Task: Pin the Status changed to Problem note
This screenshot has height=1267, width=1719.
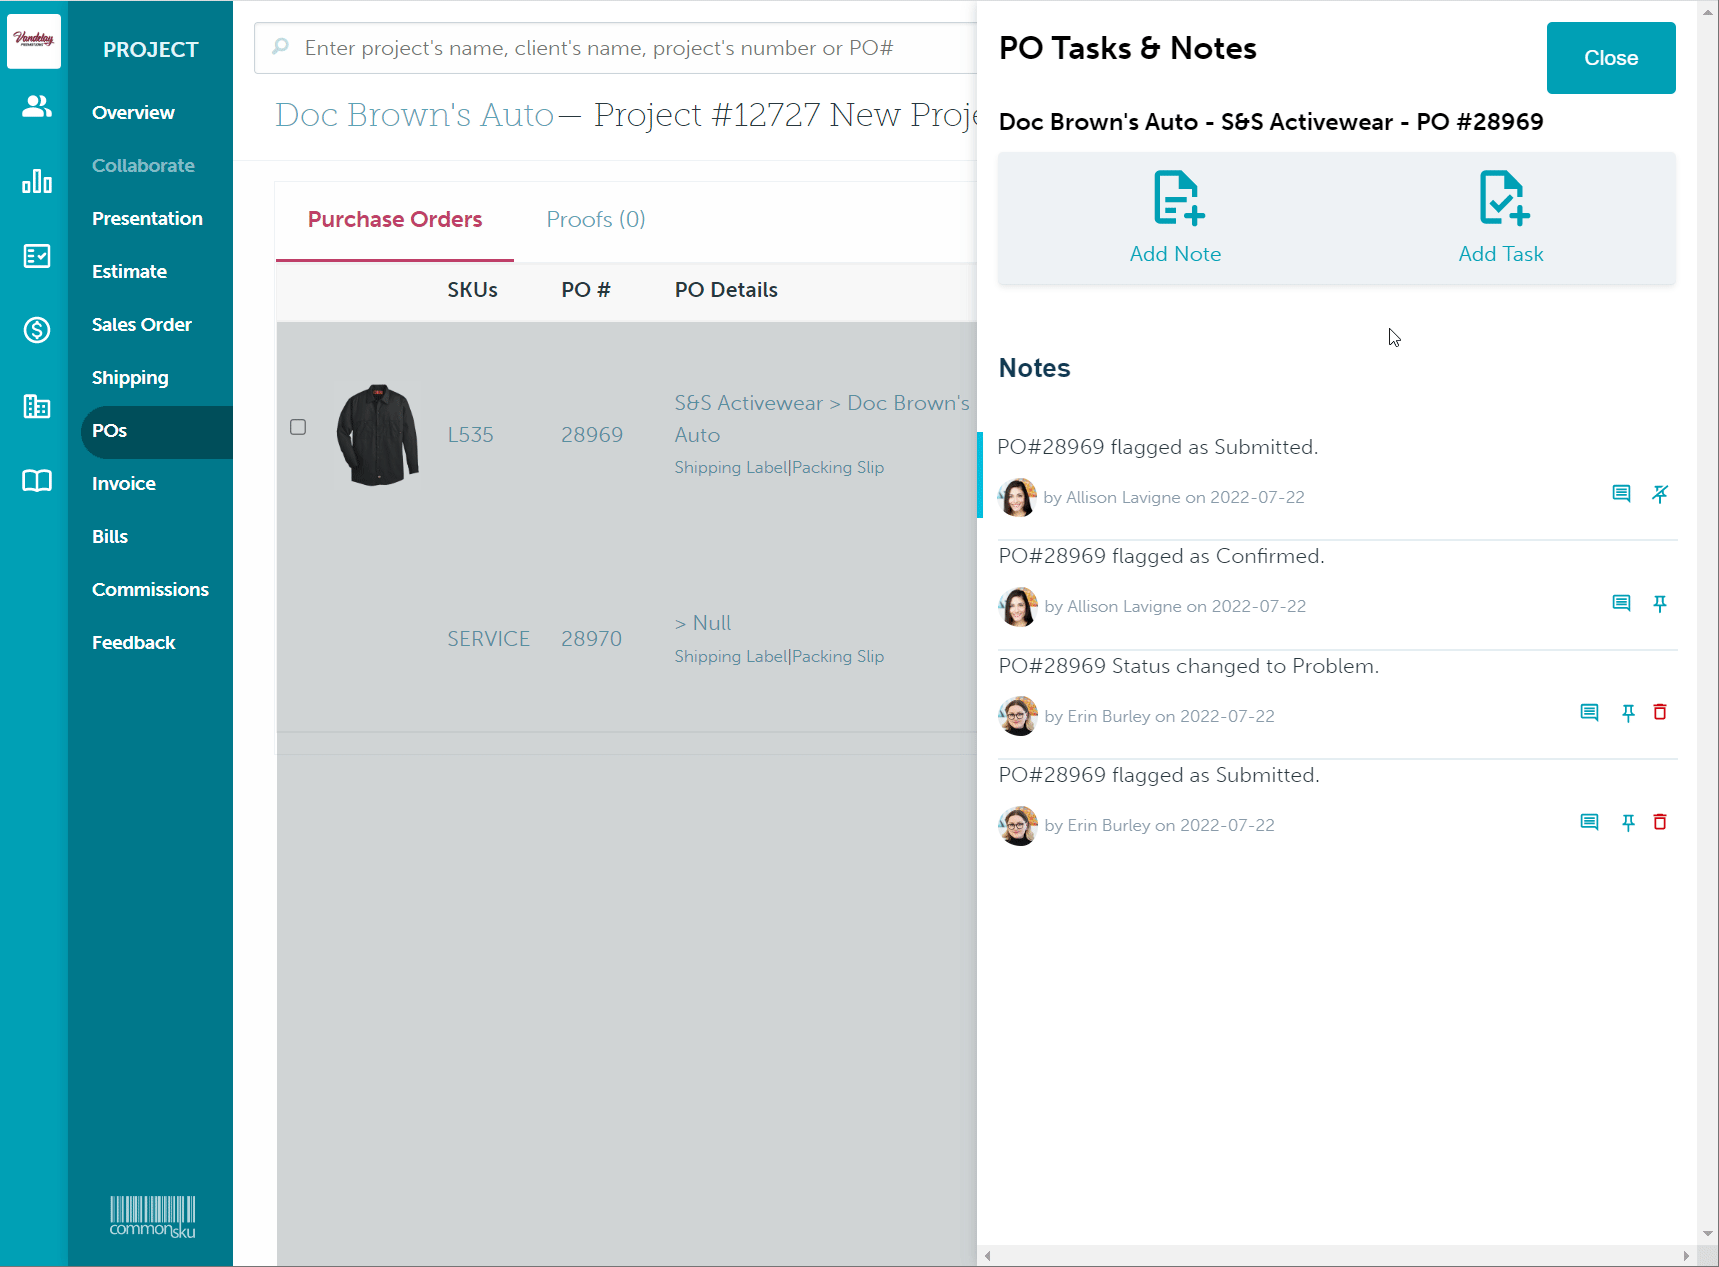Action: point(1628,713)
